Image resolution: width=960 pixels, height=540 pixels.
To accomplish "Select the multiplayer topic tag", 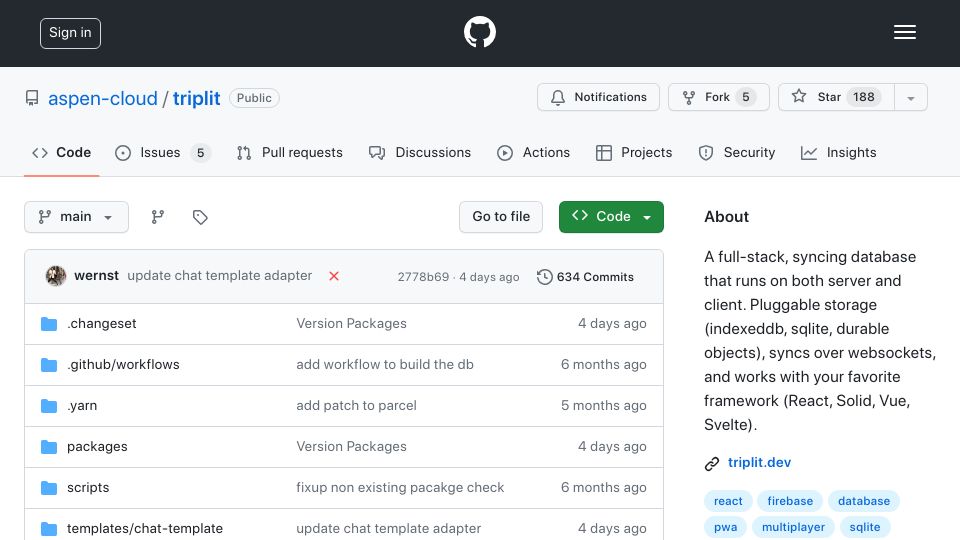I will [793, 527].
